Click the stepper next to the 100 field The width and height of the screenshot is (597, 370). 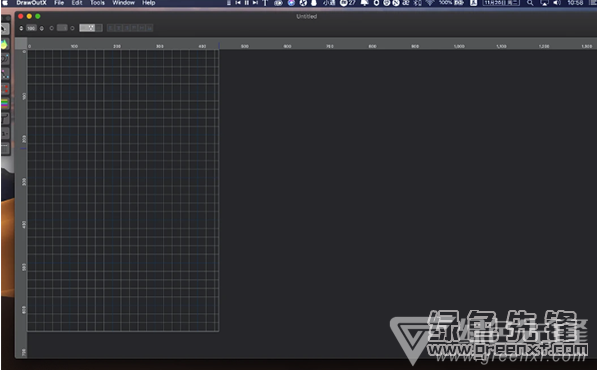21,28
